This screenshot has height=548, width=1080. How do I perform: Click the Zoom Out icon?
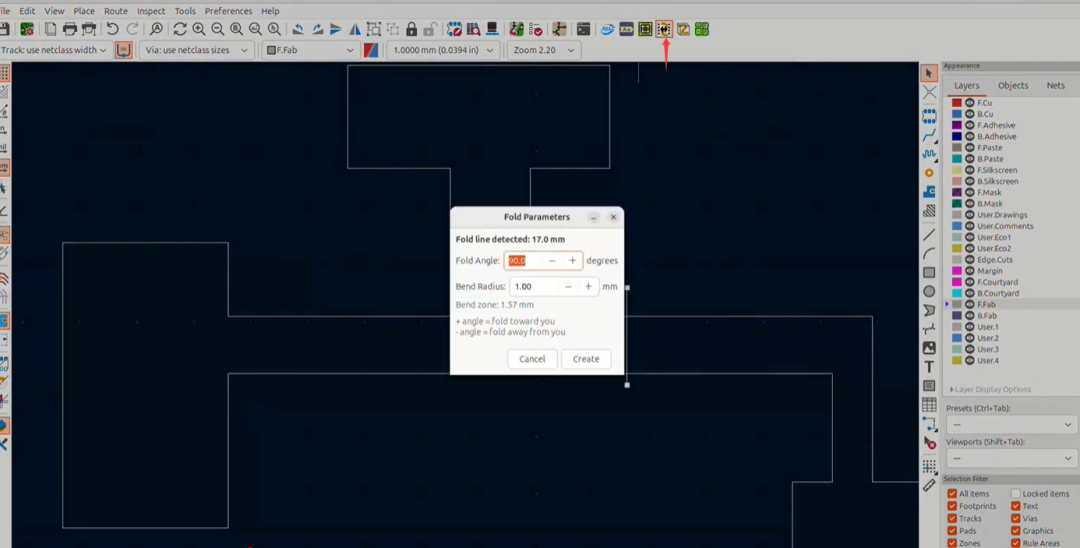point(218,30)
